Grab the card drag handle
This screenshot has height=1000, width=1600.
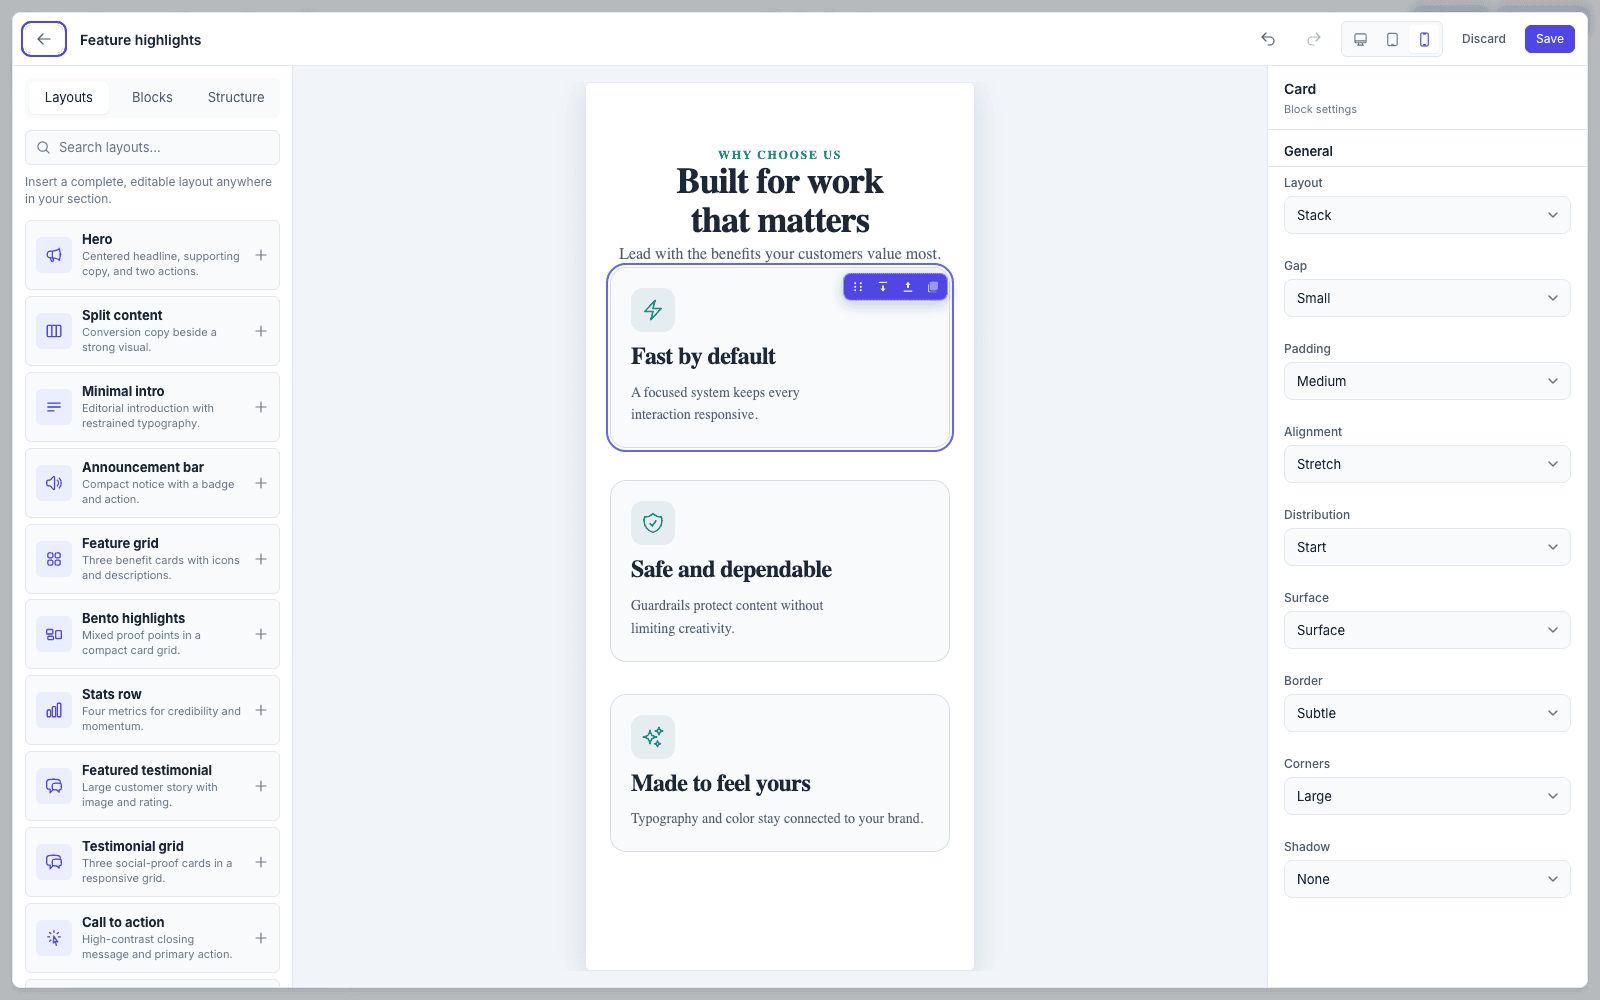point(858,287)
